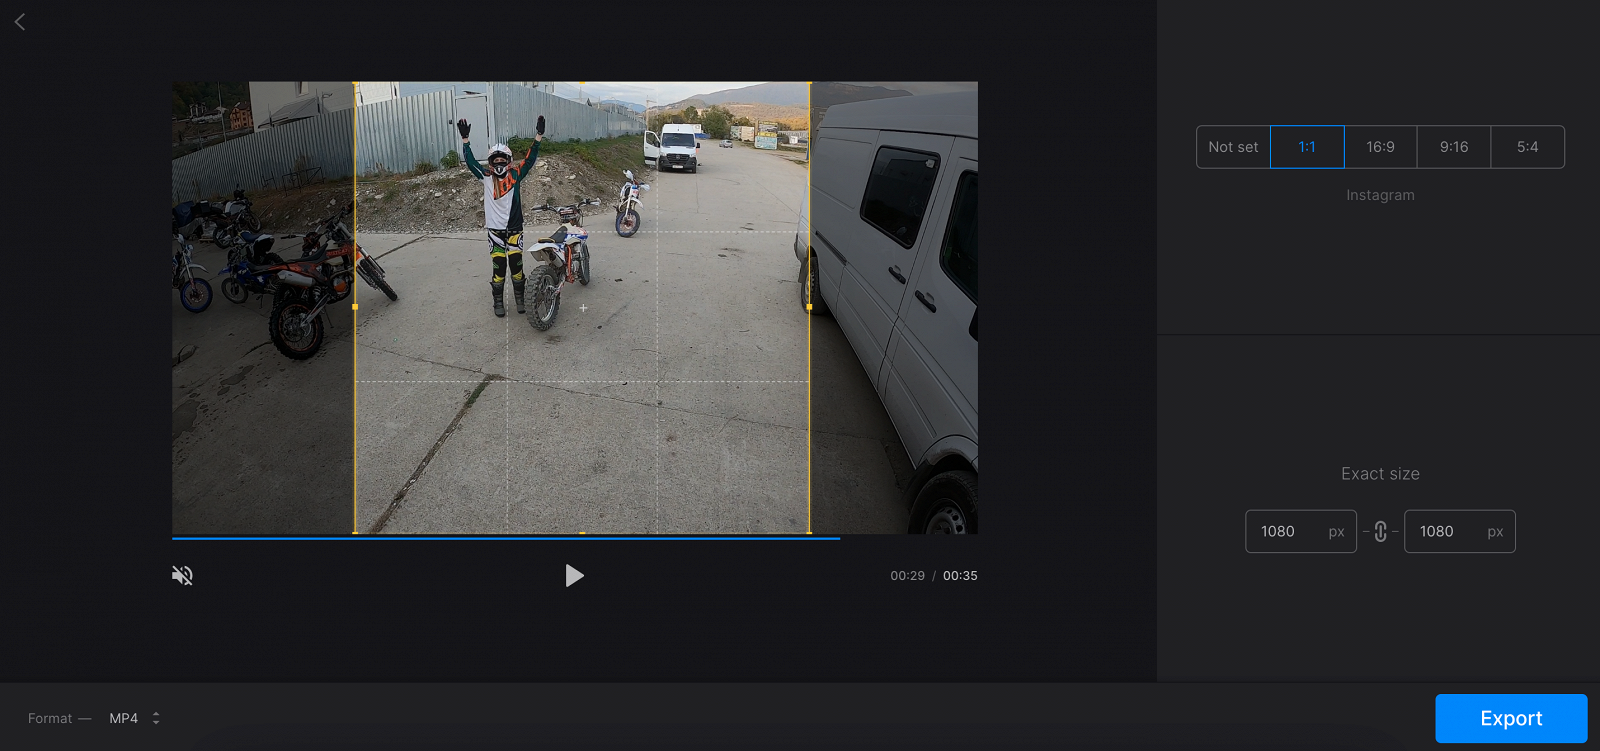Viewport: 1600px width, 751px height.
Task: Play the video preview
Action: click(x=574, y=575)
